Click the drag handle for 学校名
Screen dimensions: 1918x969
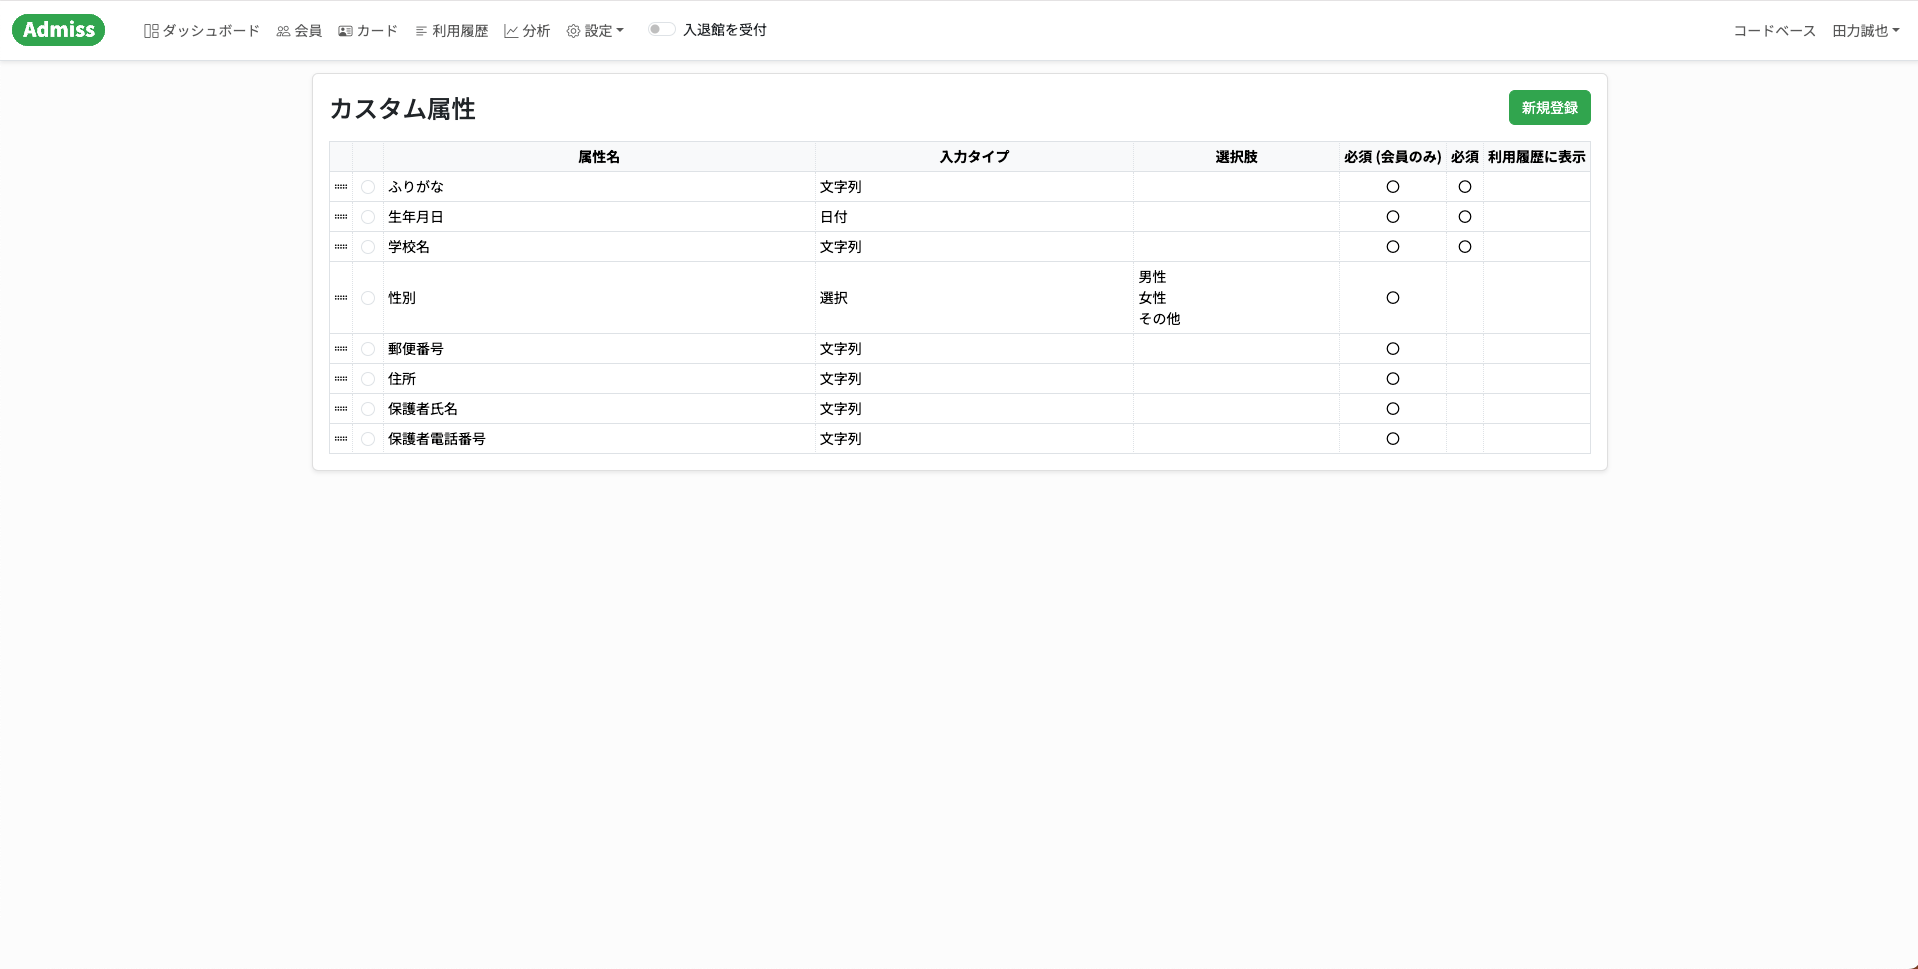[x=341, y=247]
